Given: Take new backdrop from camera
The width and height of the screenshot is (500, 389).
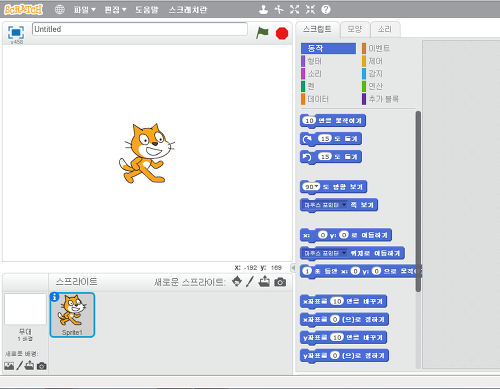Looking at the screenshot, I should [42, 366].
